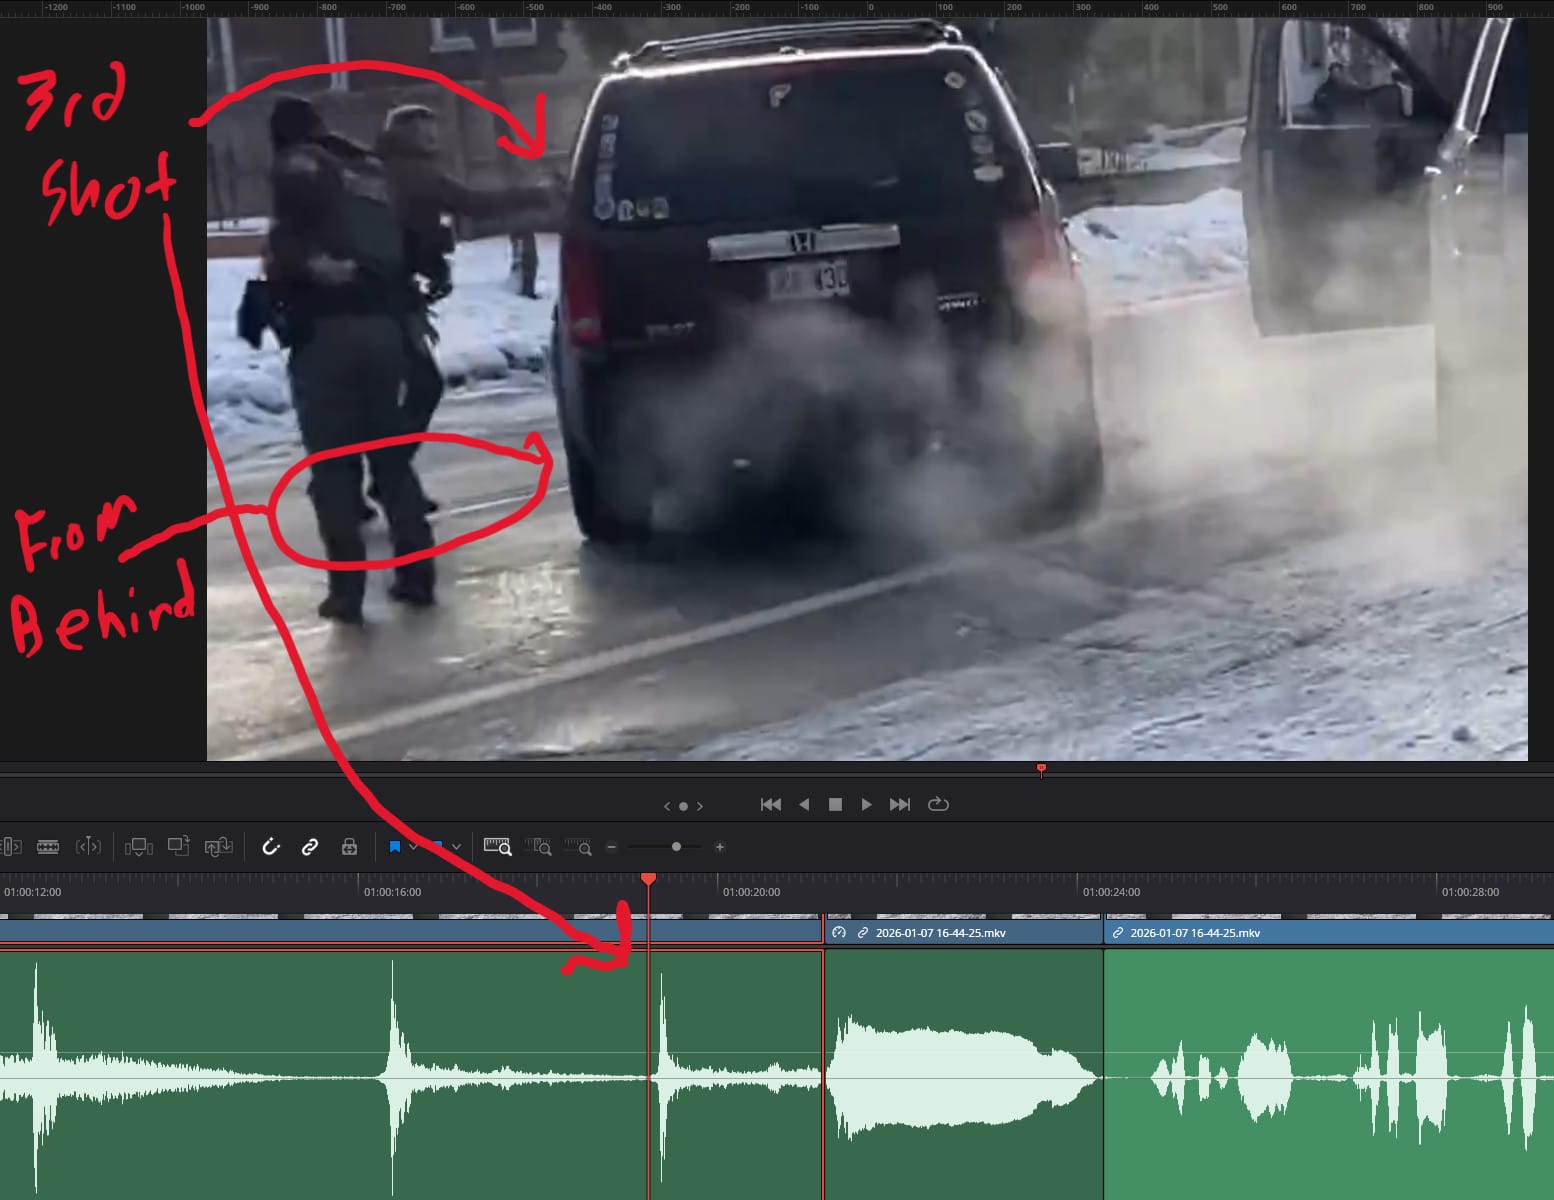Click the timeline zoom slider handle

pos(676,847)
